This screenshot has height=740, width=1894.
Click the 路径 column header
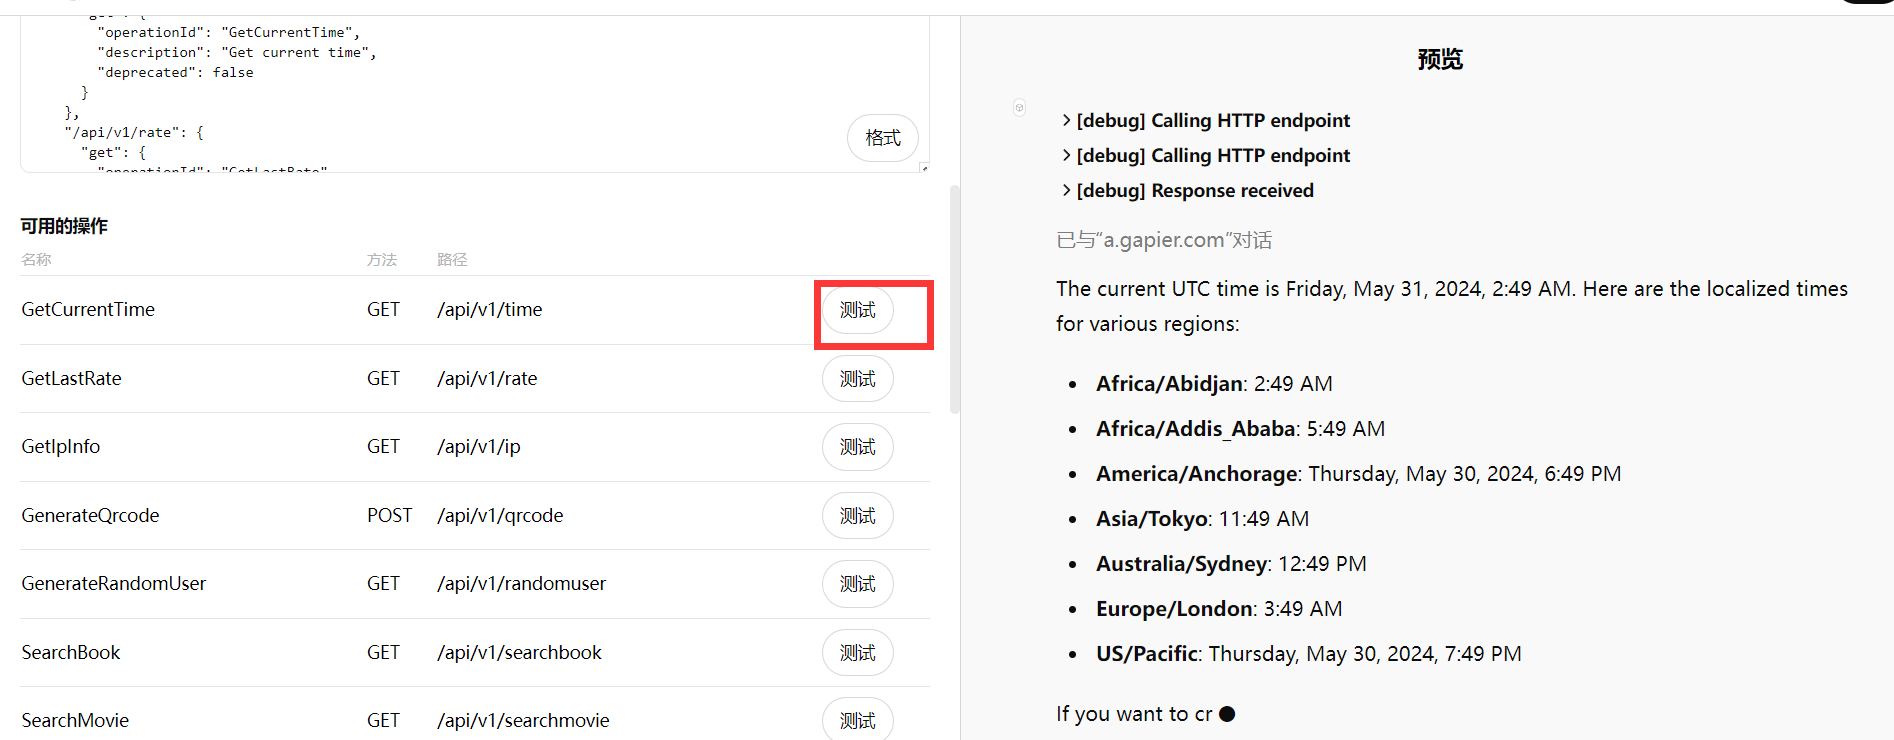pos(452,260)
